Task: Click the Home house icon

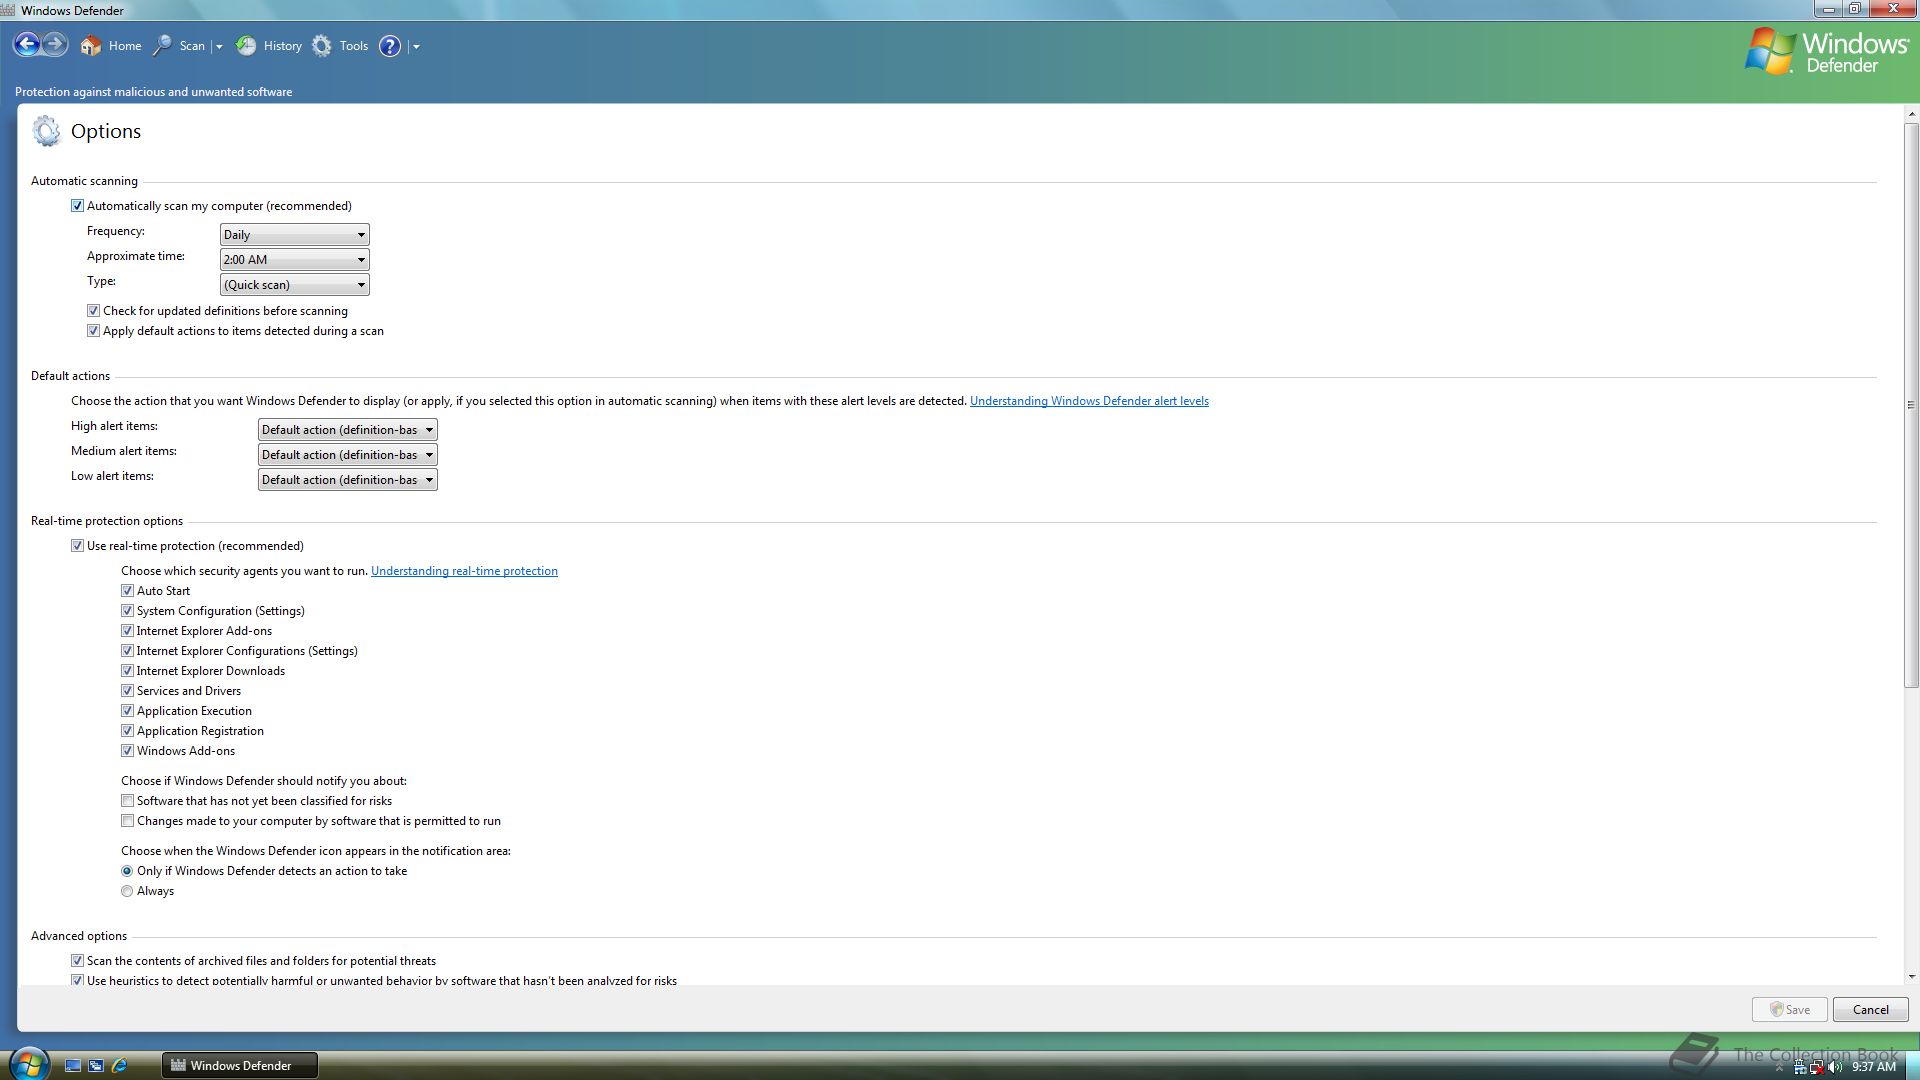Action: click(91, 46)
